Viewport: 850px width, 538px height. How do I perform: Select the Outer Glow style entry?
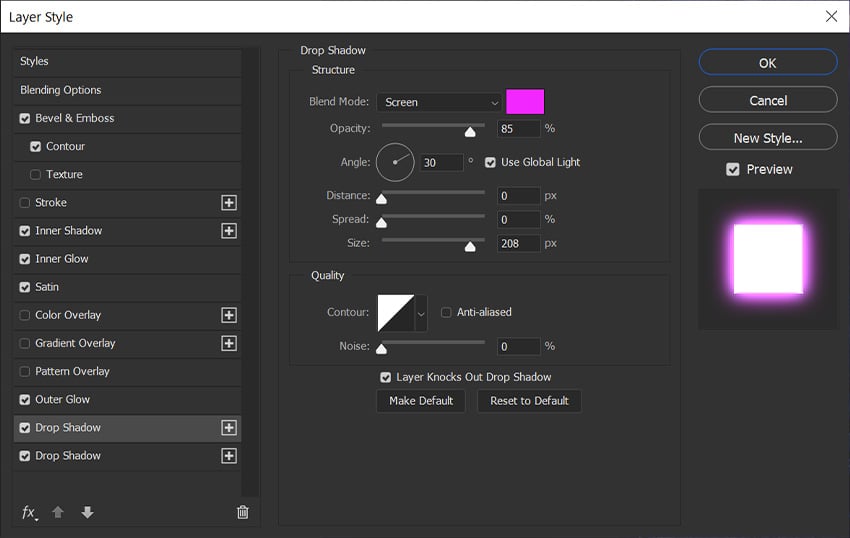[x=62, y=399]
